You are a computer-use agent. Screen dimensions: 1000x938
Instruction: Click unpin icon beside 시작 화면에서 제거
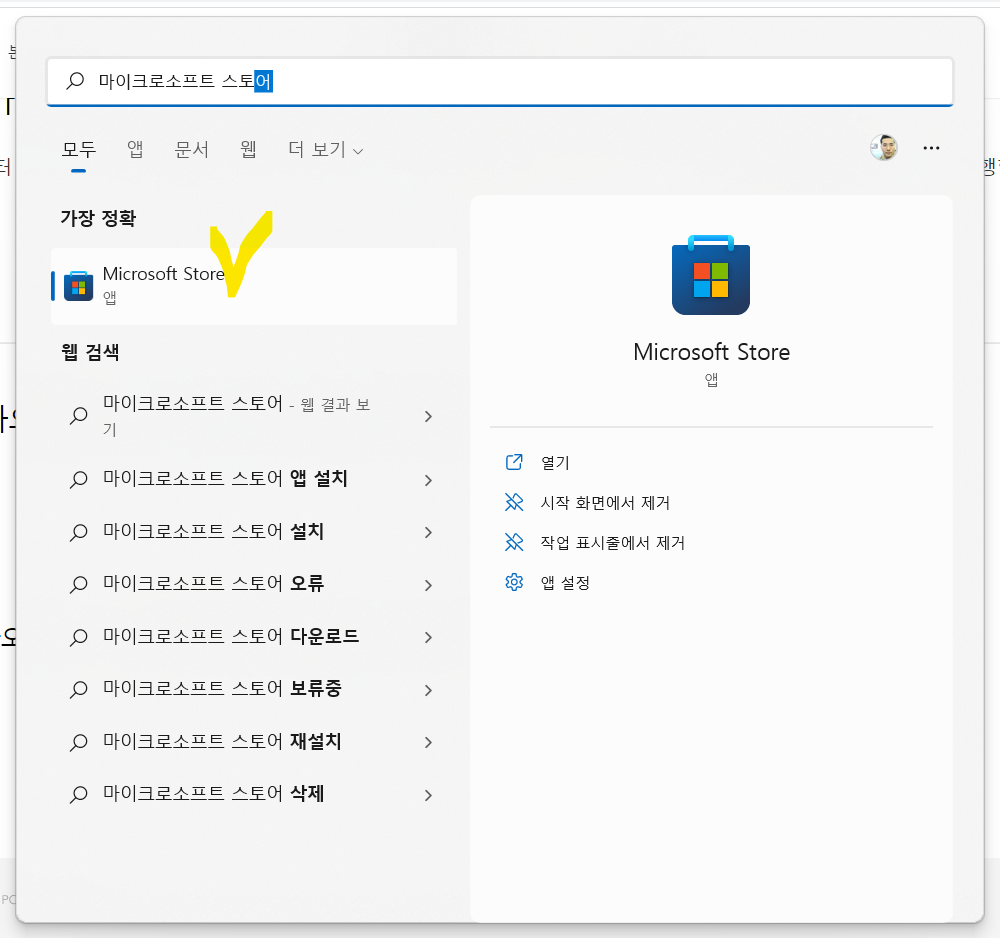pyautogui.click(x=514, y=502)
